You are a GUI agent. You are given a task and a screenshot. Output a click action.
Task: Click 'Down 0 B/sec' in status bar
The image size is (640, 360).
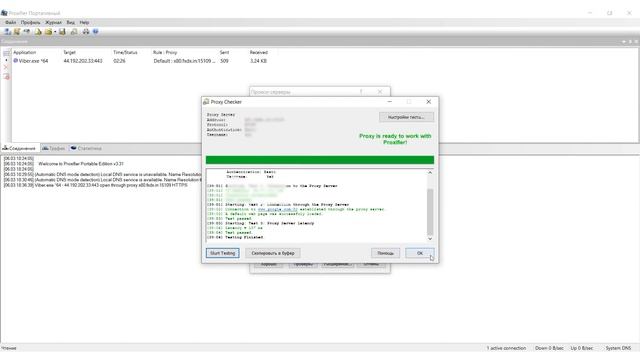549,348
